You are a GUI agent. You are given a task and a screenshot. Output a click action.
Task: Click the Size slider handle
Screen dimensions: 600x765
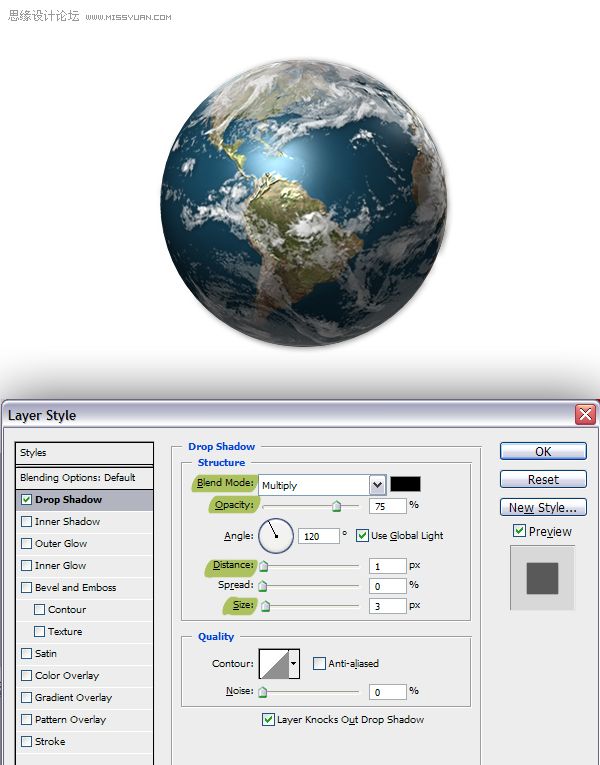[x=265, y=606]
